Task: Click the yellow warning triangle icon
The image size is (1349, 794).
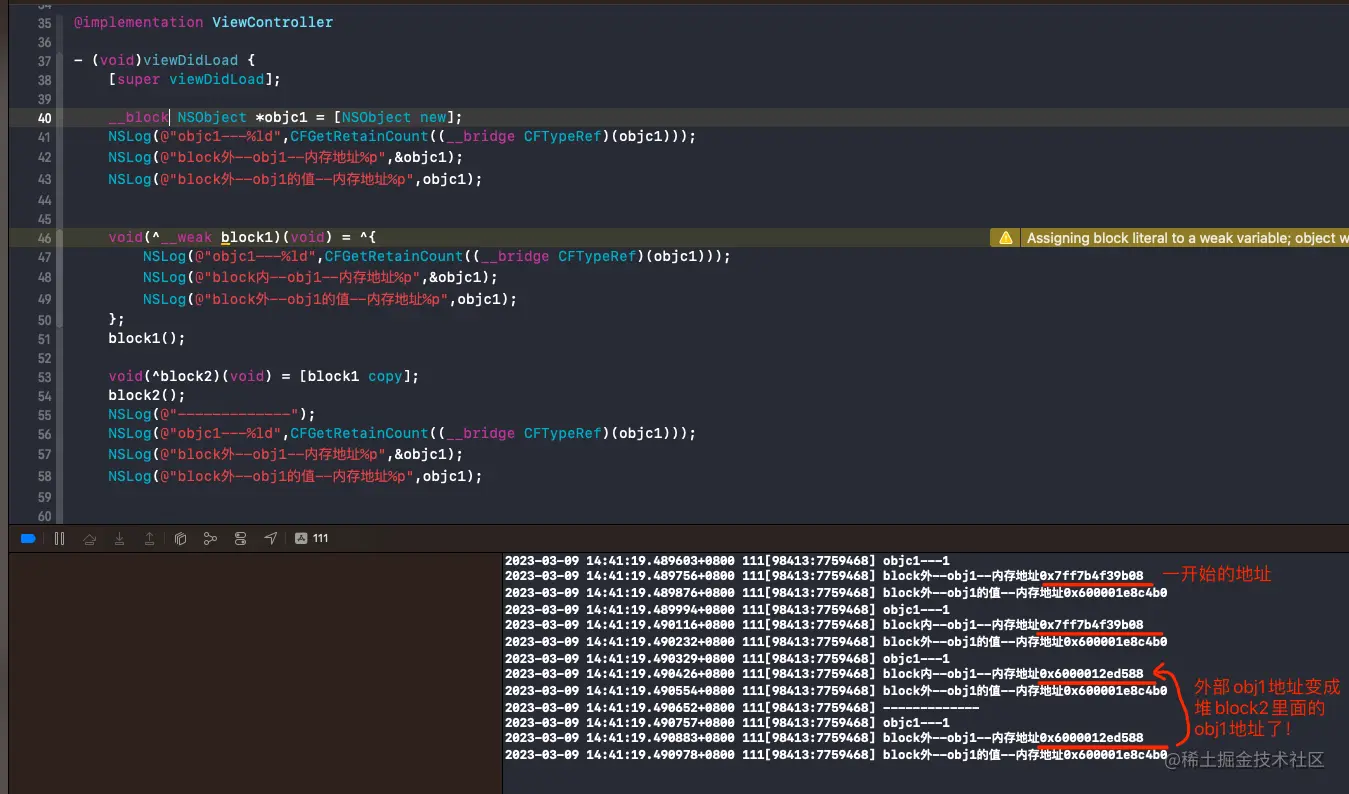Action: point(1004,238)
